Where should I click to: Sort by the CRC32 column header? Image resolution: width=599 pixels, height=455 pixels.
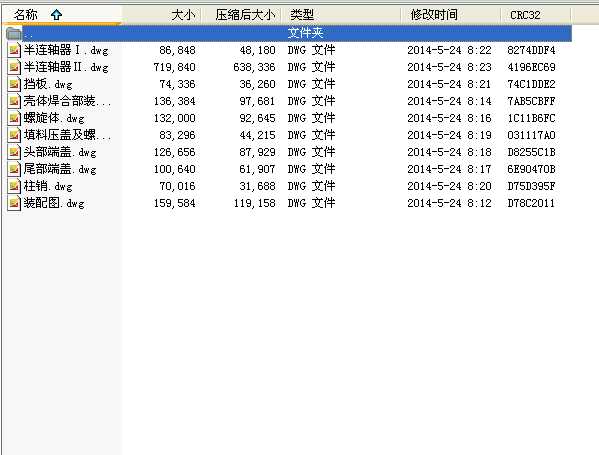(x=536, y=15)
